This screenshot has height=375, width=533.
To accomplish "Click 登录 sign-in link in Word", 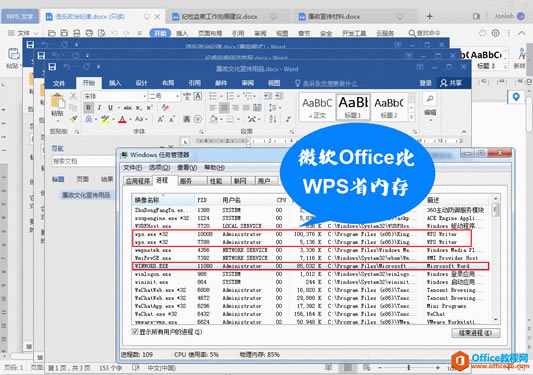I will [x=425, y=83].
